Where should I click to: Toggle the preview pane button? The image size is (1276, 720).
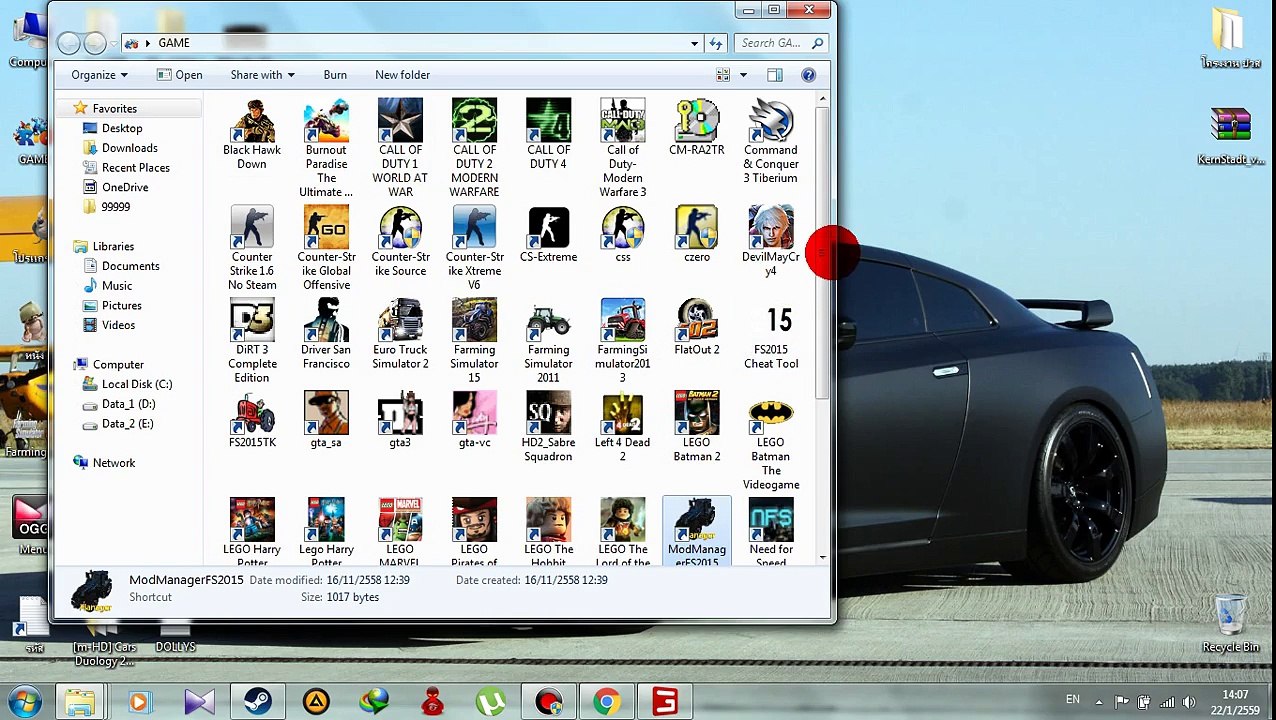(775, 75)
